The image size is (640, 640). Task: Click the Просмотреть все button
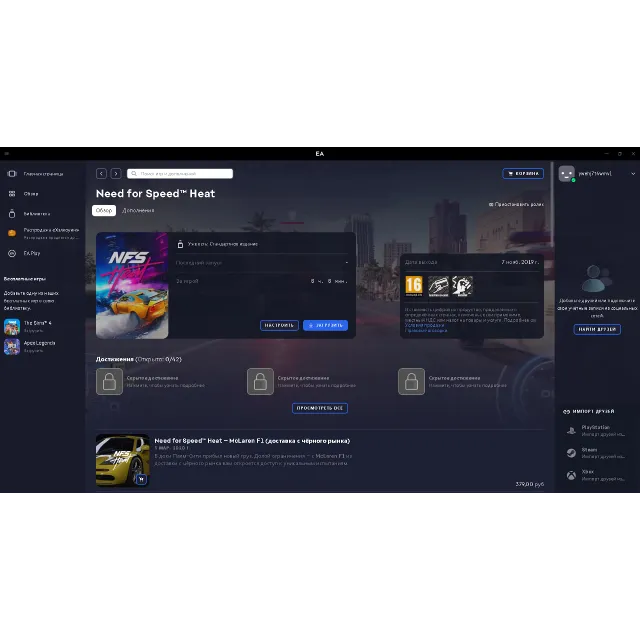point(320,408)
